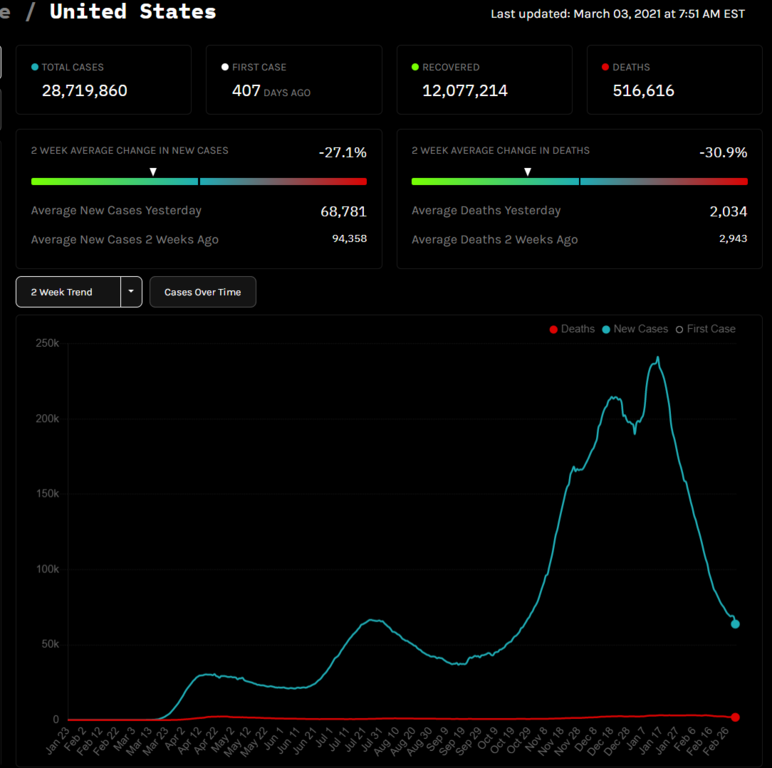The height and width of the screenshot is (768, 772).
Task: Click the peak of the New Cases curve
Action: click(x=657, y=358)
